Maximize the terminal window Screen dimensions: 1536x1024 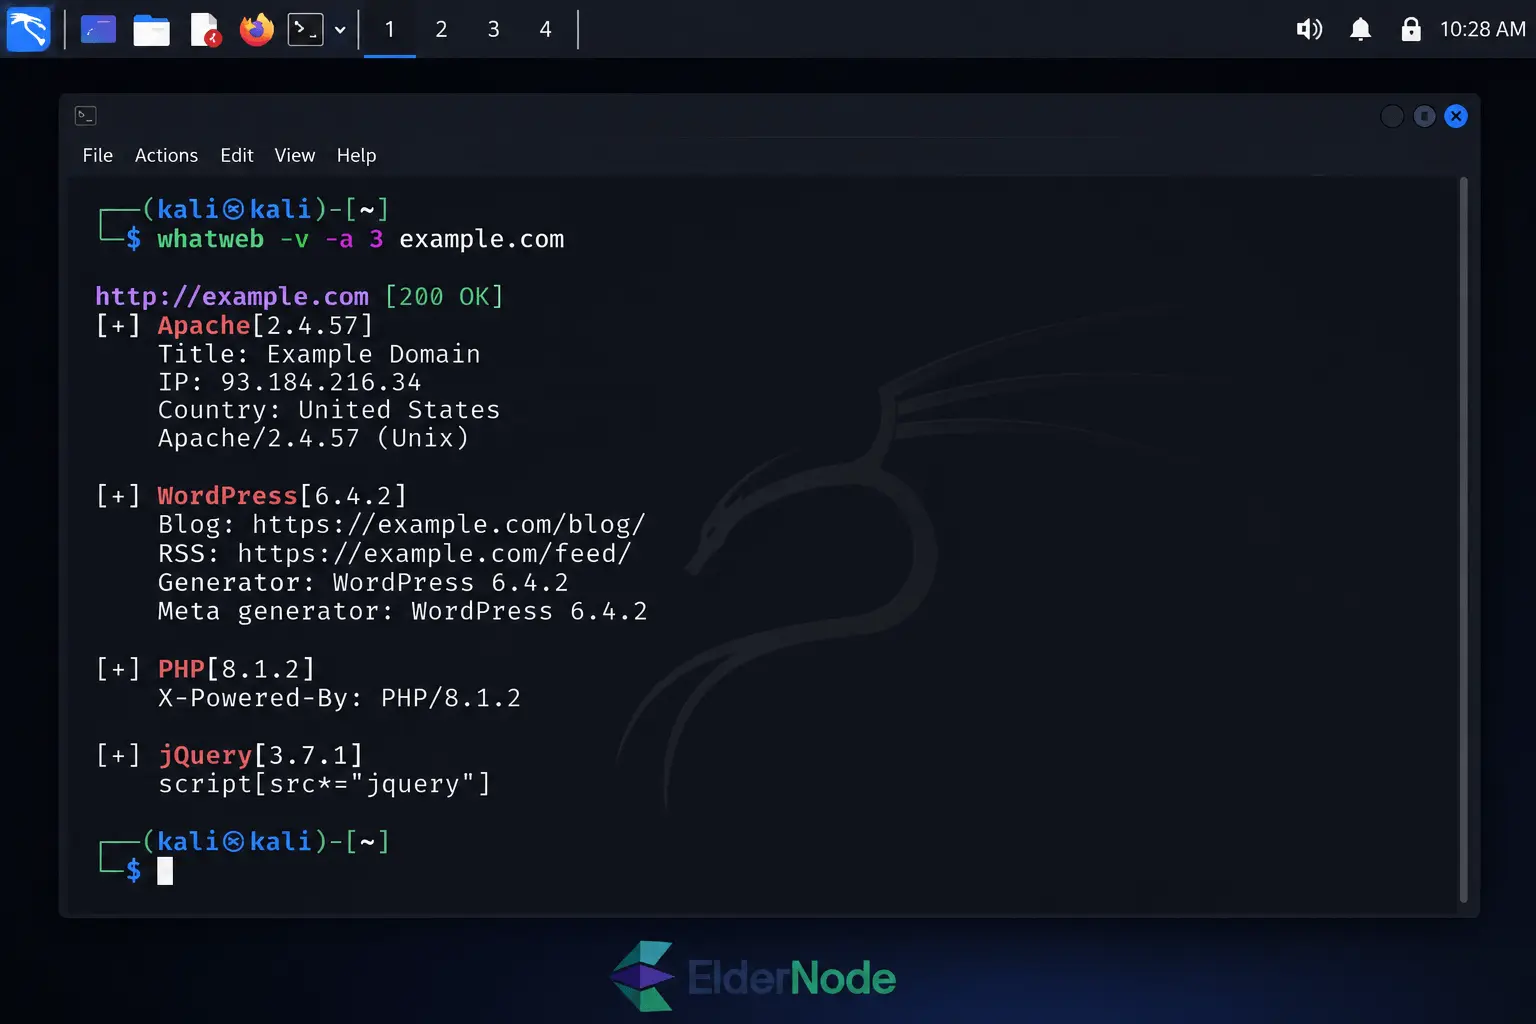tap(1424, 116)
